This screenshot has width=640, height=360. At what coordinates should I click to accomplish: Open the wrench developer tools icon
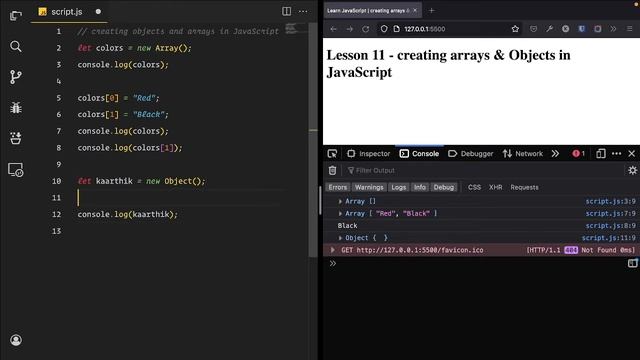549,29
